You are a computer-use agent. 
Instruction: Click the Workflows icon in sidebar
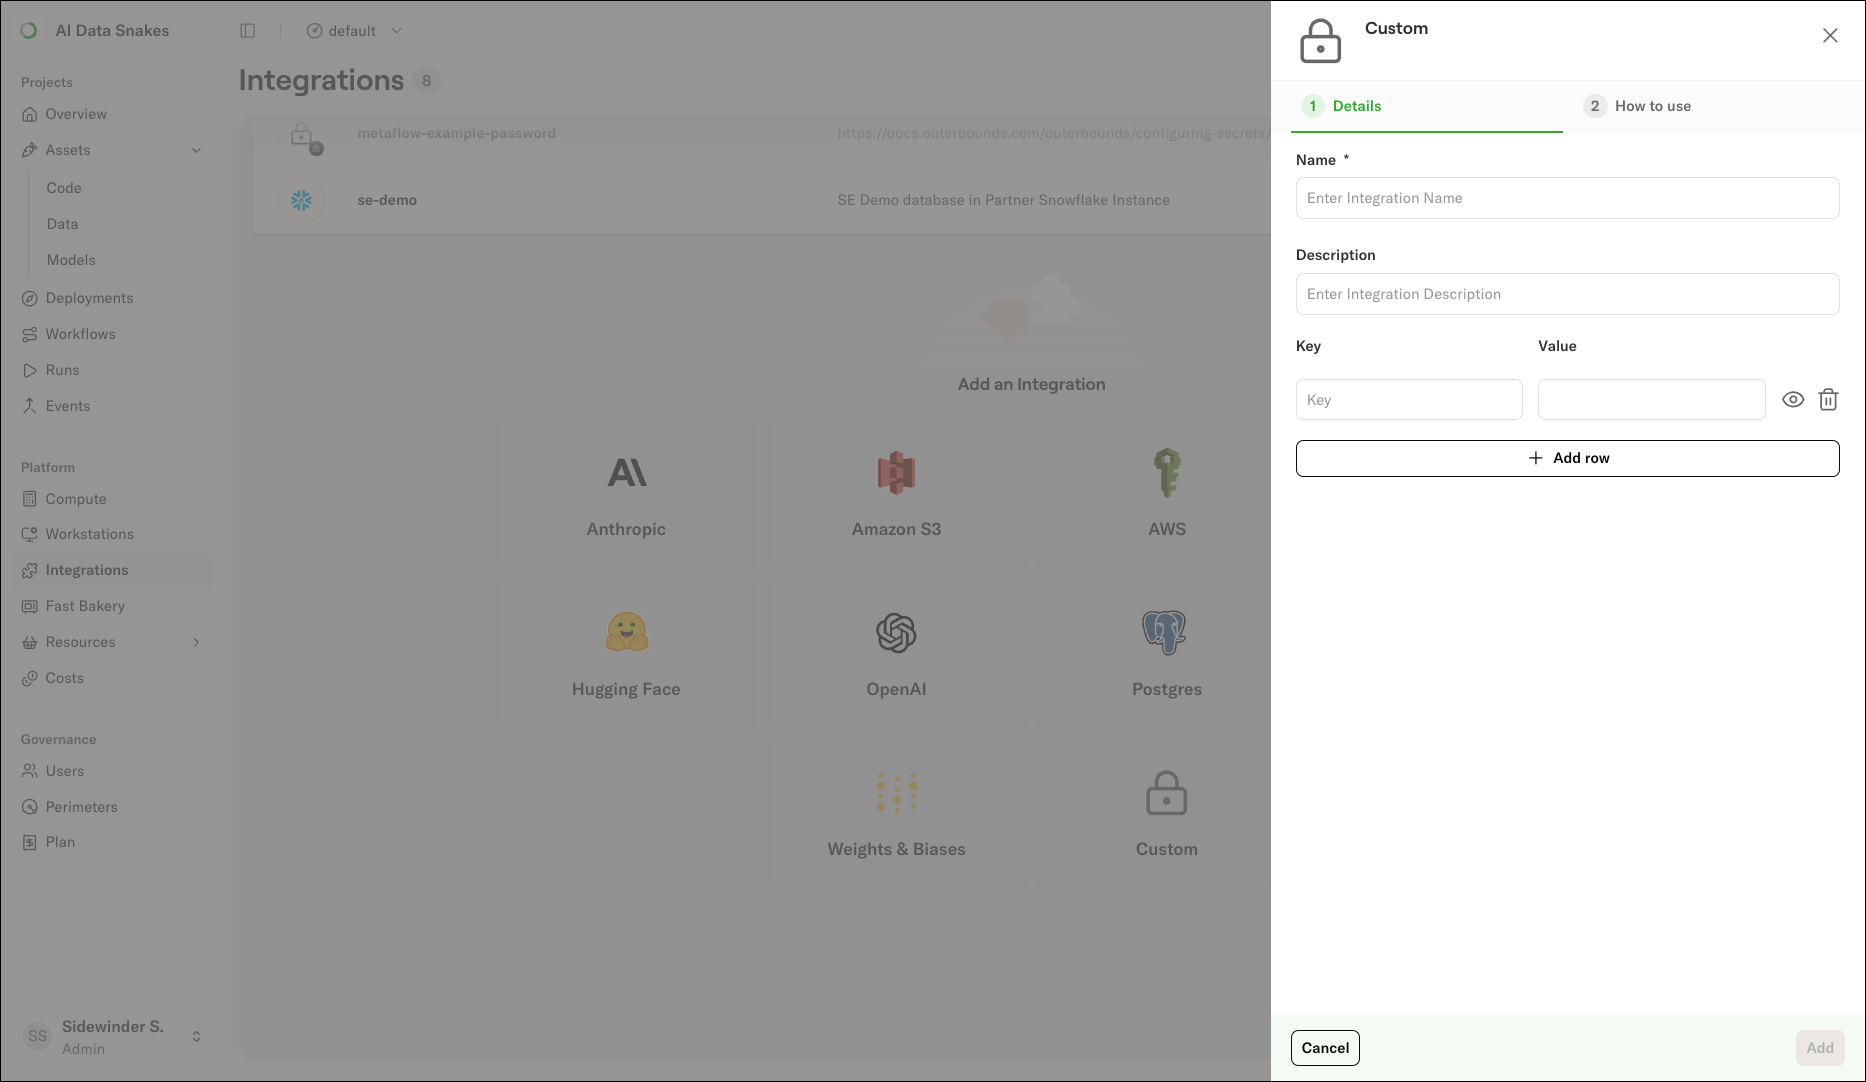click(30, 334)
